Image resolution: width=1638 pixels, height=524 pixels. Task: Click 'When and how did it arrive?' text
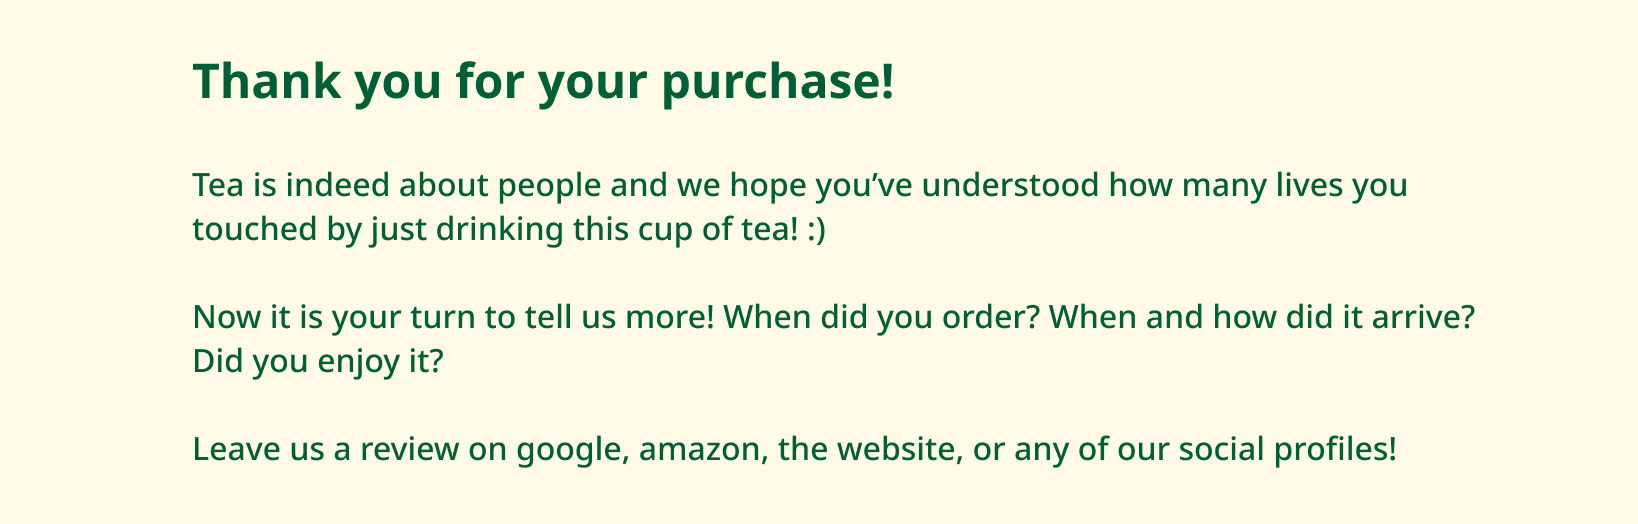(1263, 318)
